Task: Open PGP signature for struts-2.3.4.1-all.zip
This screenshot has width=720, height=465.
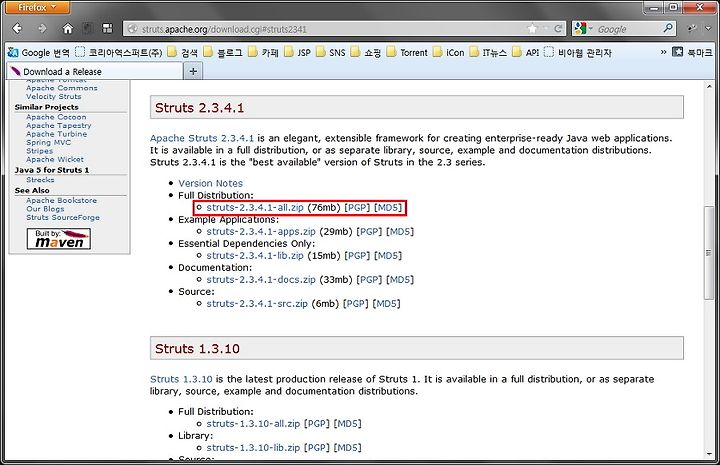Action: pos(357,207)
